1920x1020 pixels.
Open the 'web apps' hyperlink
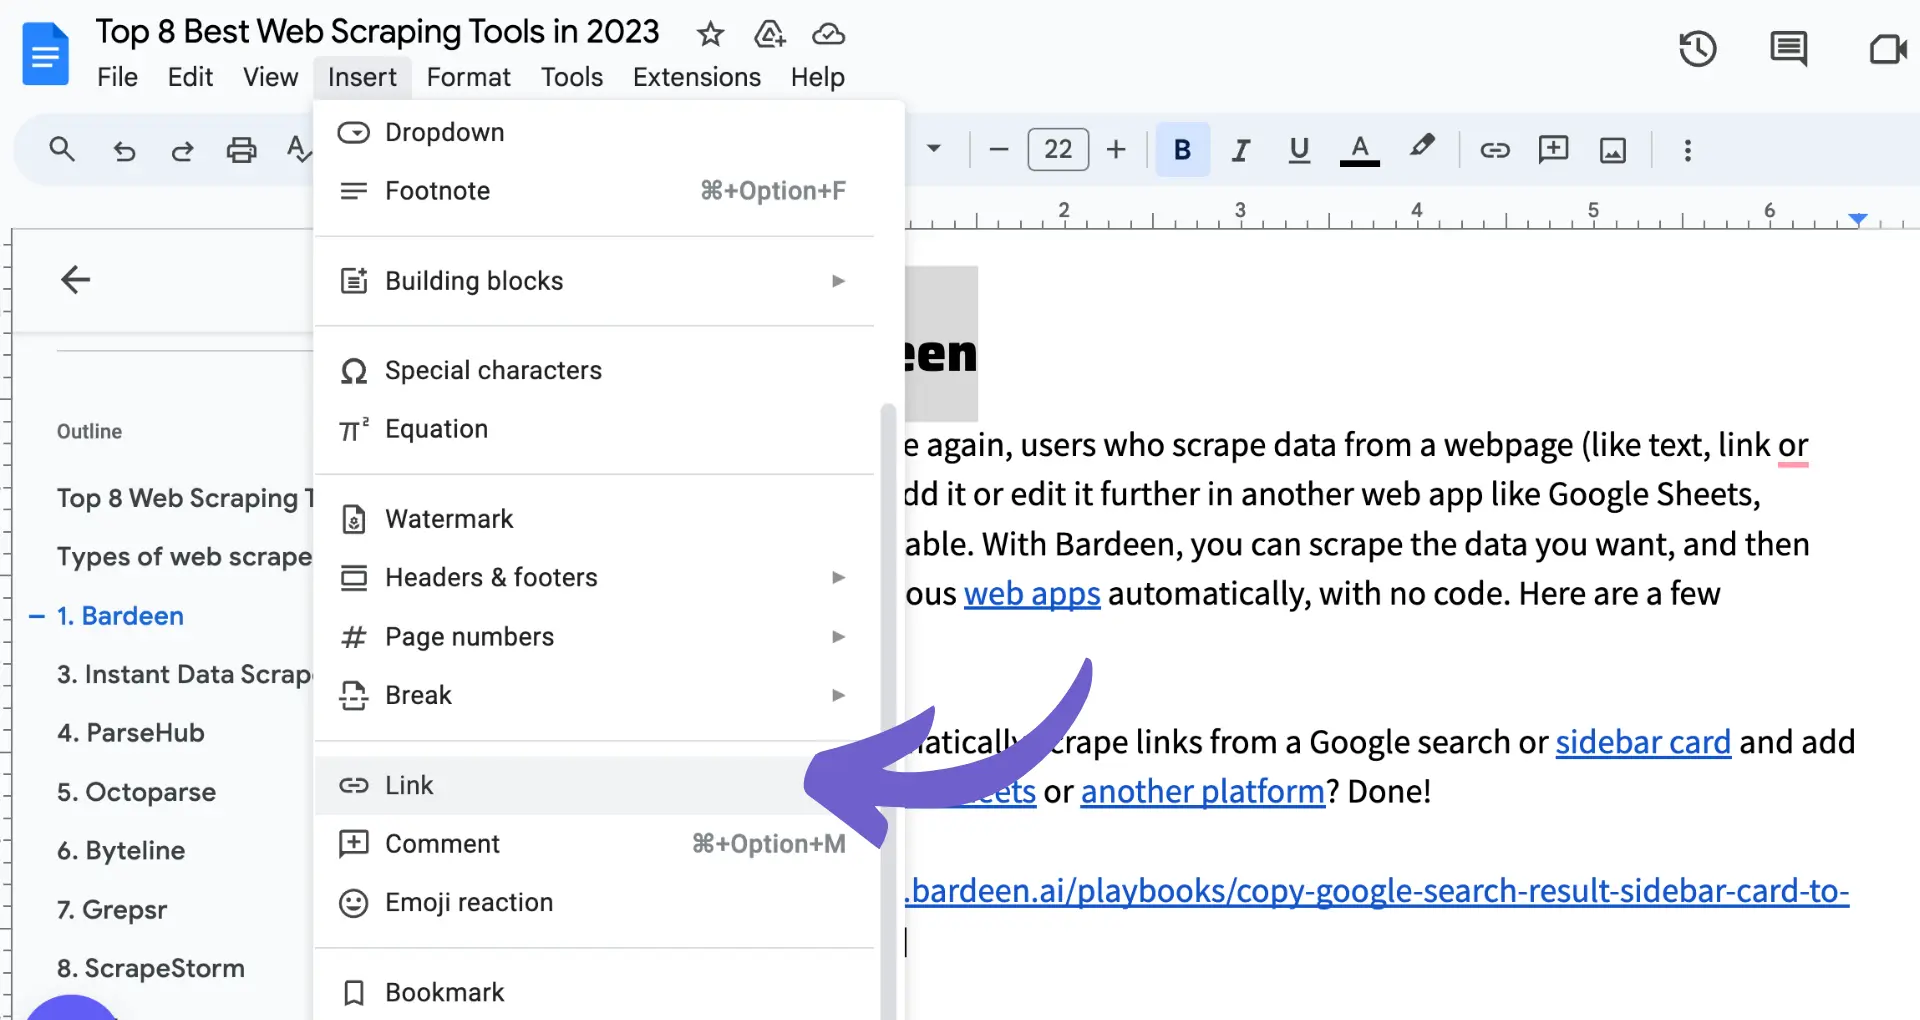(x=1032, y=594)
